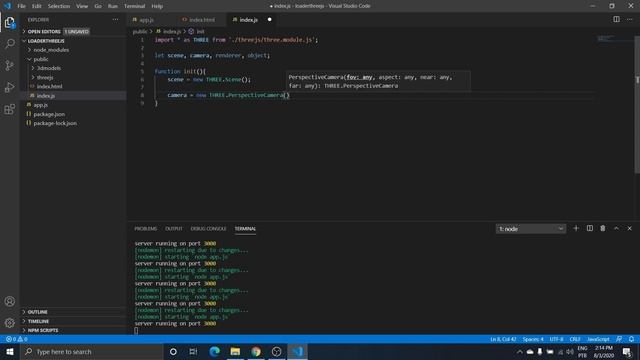Click the feedback icon in status bar
This screenshot has height=360, width=640.
pos(619,339)
